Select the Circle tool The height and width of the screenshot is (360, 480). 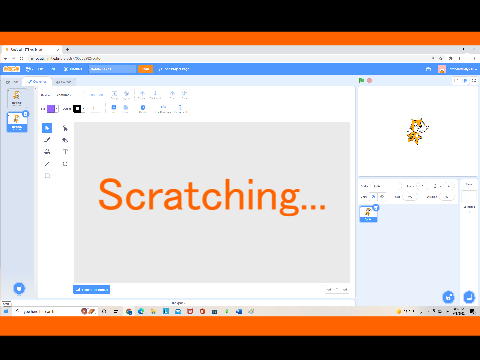65,164
